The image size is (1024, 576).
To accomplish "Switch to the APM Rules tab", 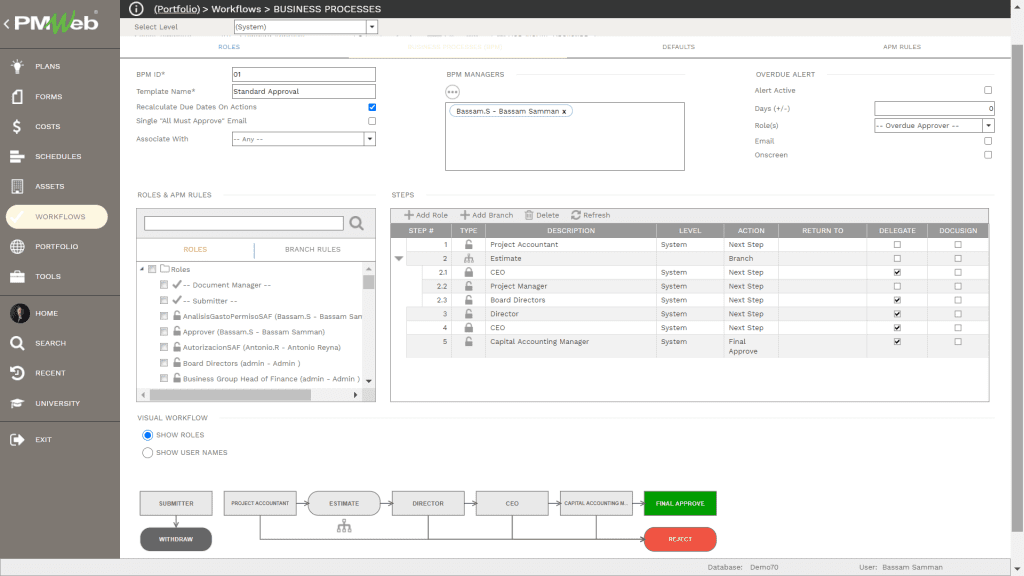I will pos(902,47).
